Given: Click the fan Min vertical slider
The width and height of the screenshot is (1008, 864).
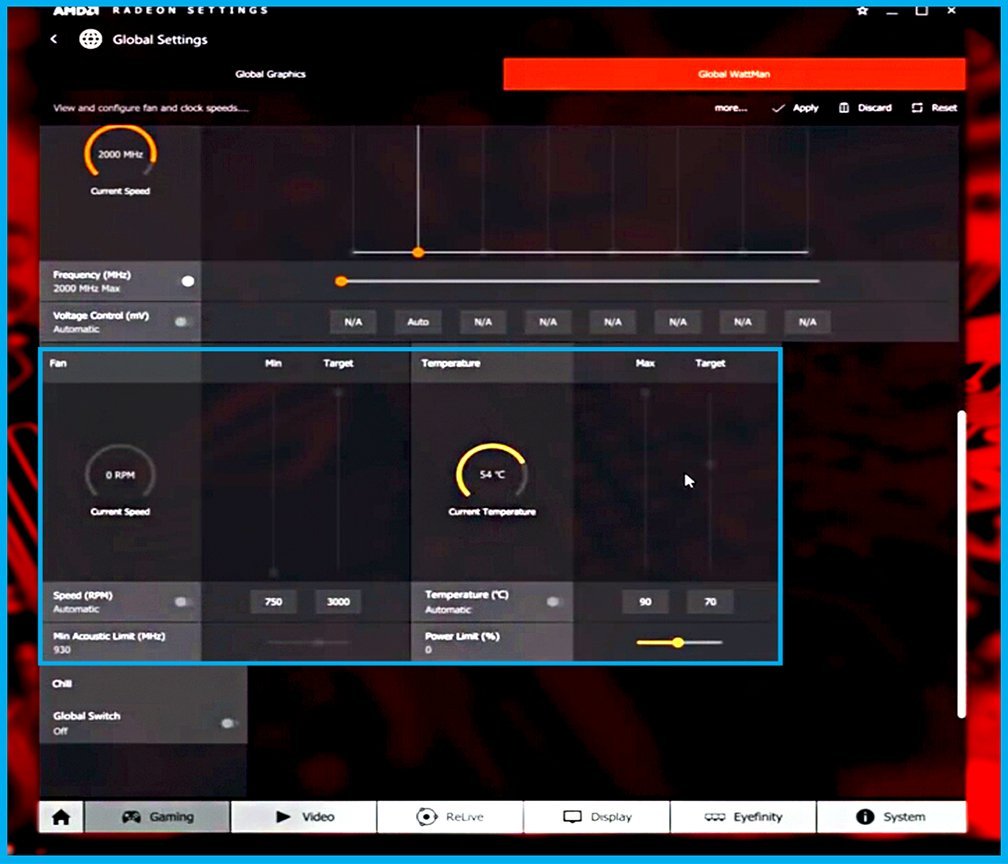Looking at the screenshot, I should point(273,482).
